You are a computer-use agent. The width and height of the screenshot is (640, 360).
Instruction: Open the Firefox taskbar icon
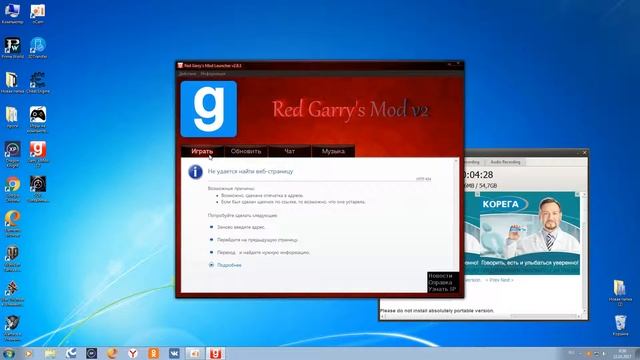[x=112, y=353]
